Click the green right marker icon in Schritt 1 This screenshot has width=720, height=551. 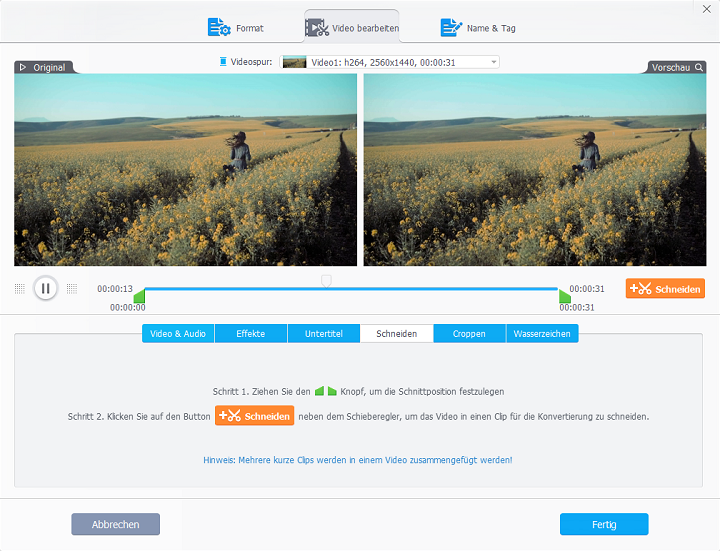(x=332, y=391)
